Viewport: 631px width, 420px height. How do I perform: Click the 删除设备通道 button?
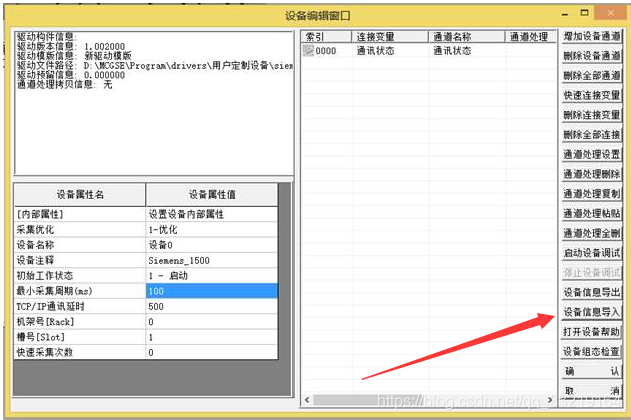pos(592,56)
